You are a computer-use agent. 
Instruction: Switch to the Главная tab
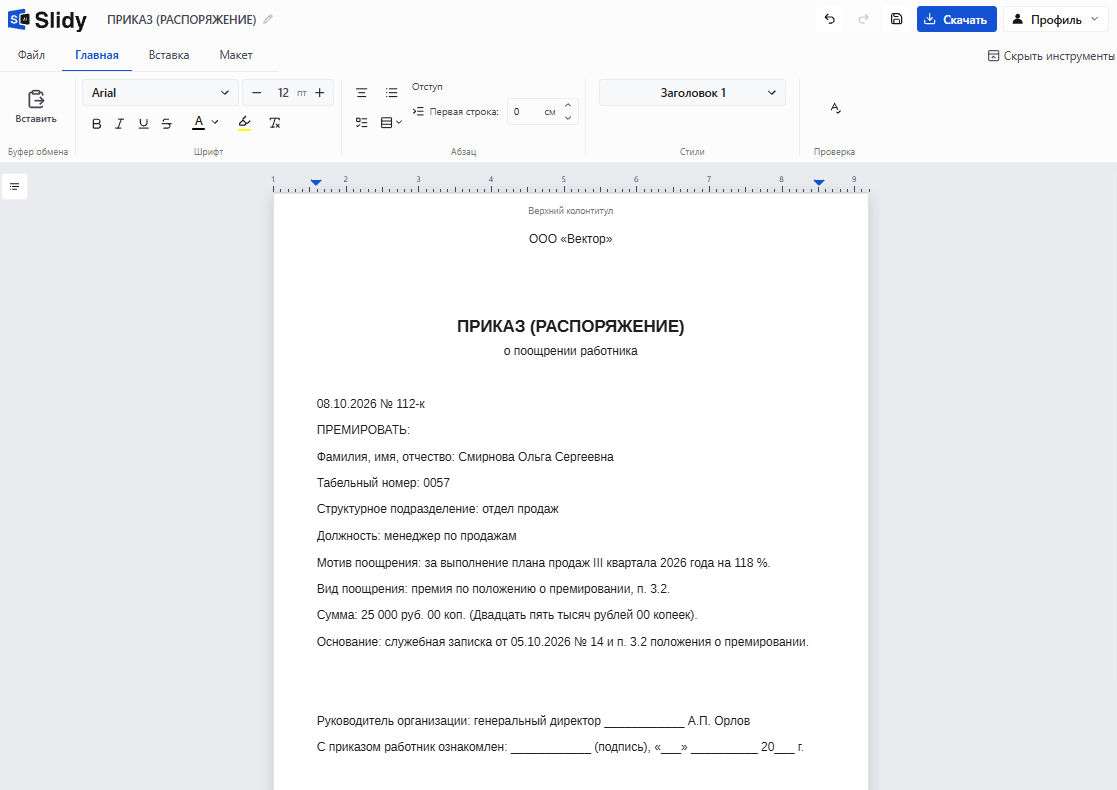(97, 55)
